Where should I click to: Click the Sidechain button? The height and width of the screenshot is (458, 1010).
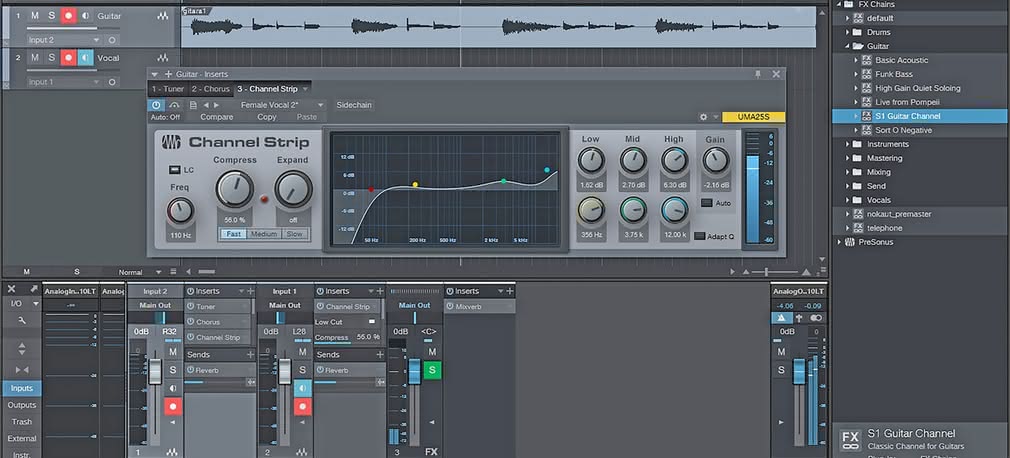coord(354,104)
